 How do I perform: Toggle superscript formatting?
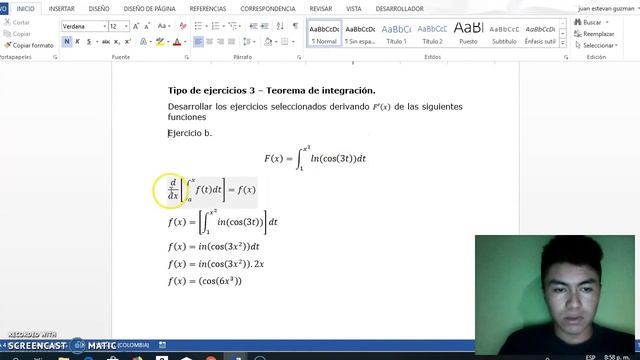coord(128,42)
